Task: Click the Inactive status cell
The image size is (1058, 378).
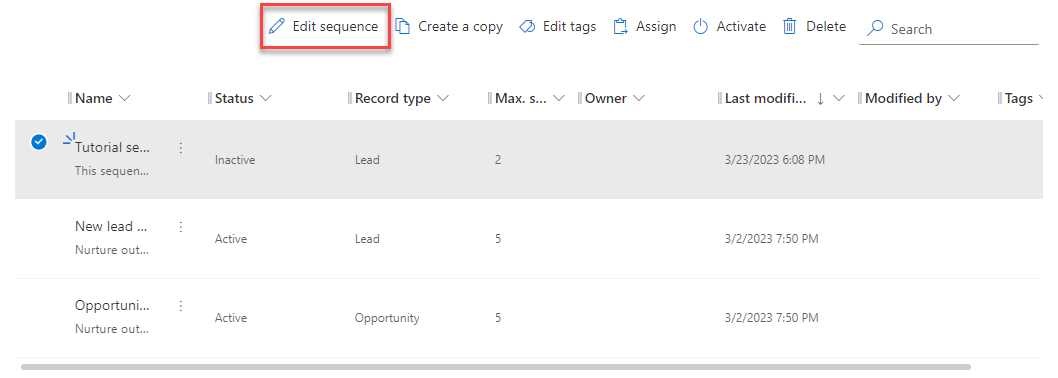Action: click(x=235, y=160)
